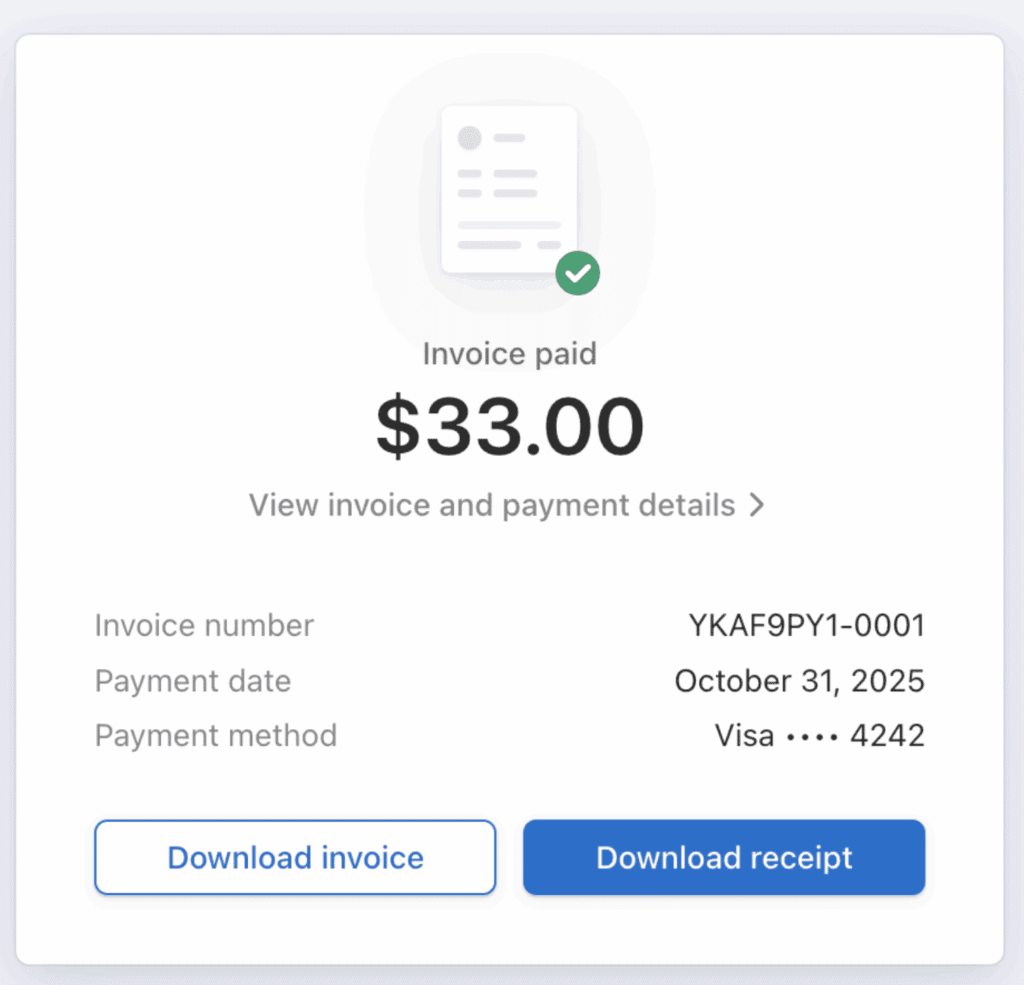Click the Visa card brand text

pyautogui.click(x=744, y=736)
